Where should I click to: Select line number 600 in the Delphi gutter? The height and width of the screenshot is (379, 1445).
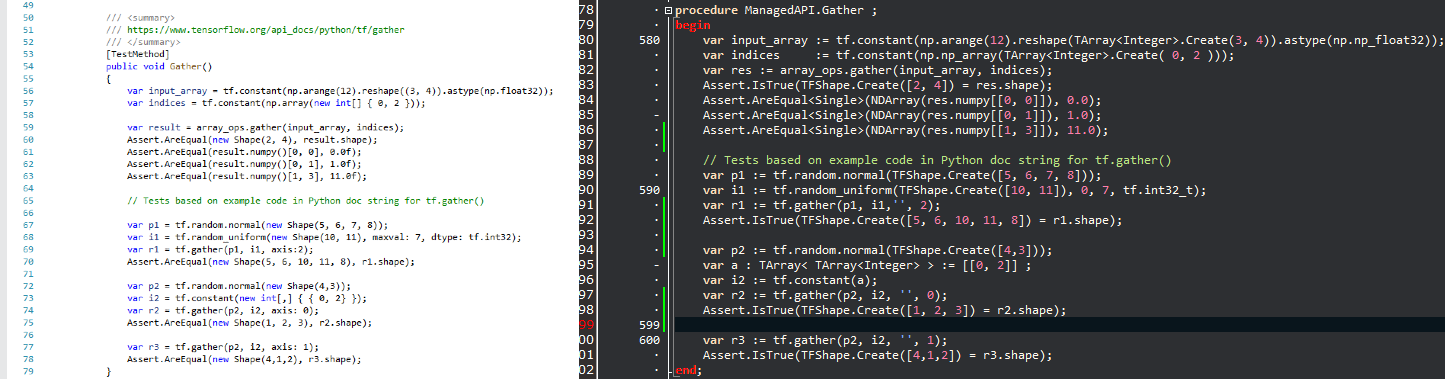click(648, 340)
